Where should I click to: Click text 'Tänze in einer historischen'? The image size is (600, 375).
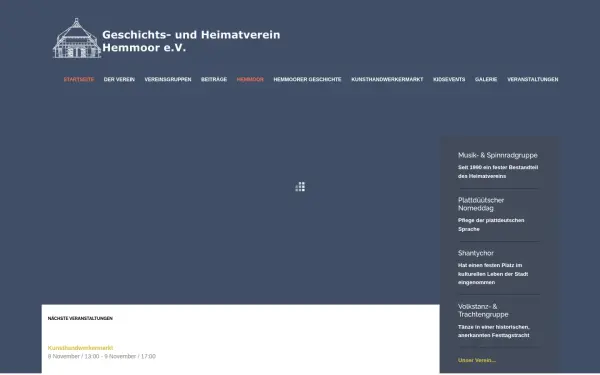(494, 327)
